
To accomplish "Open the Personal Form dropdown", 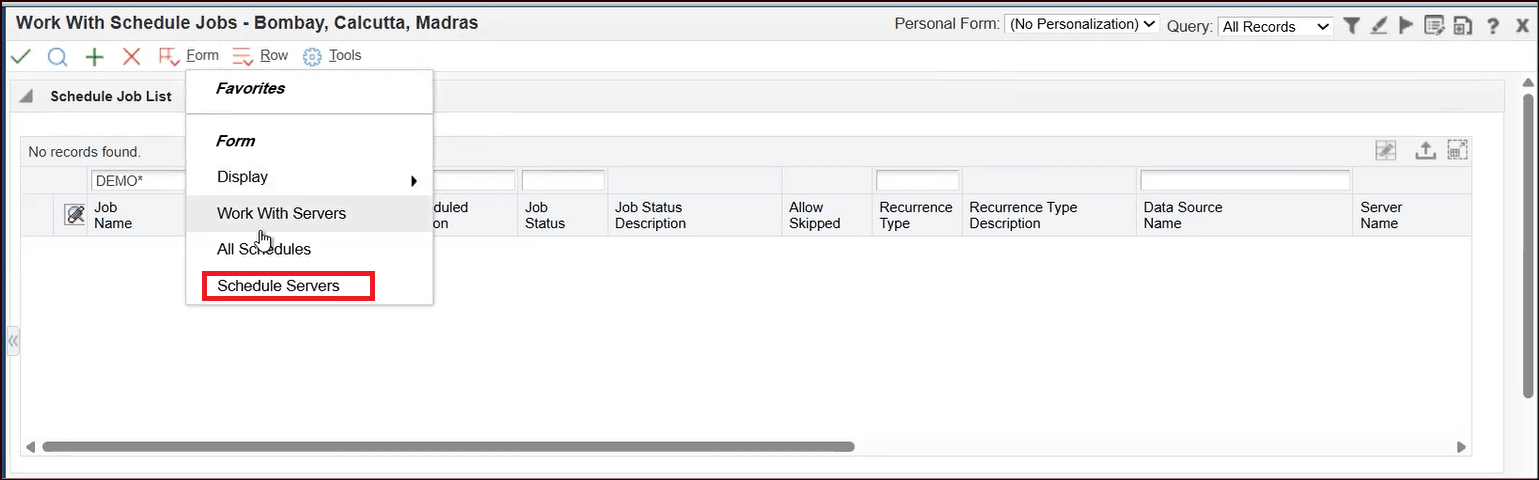I will [x=1081, y=24].
